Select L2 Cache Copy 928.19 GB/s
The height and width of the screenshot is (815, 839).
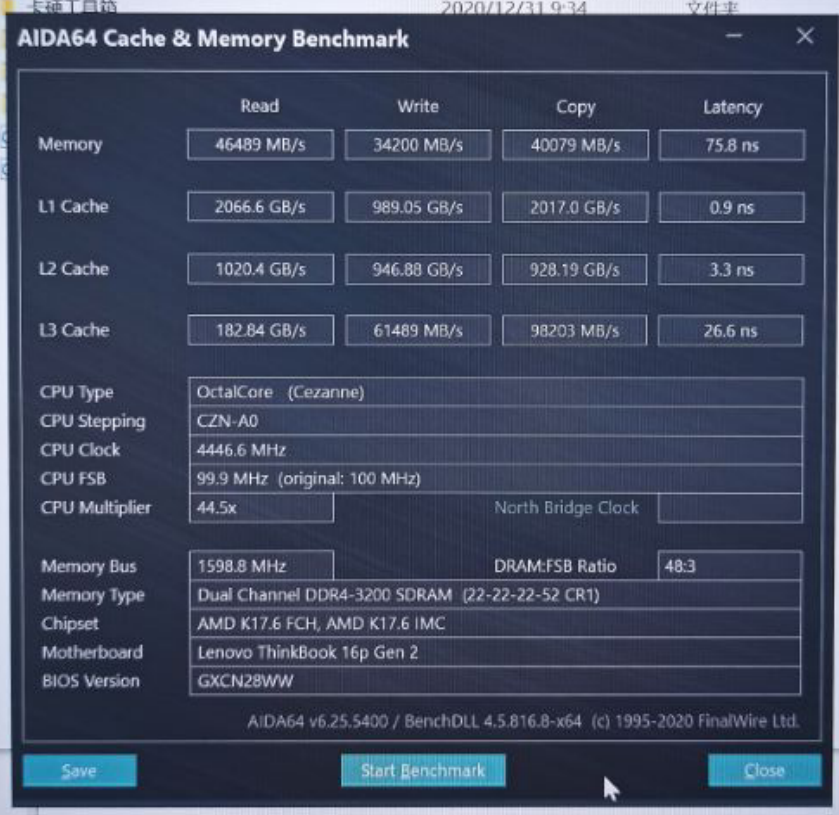click(575, 269)
